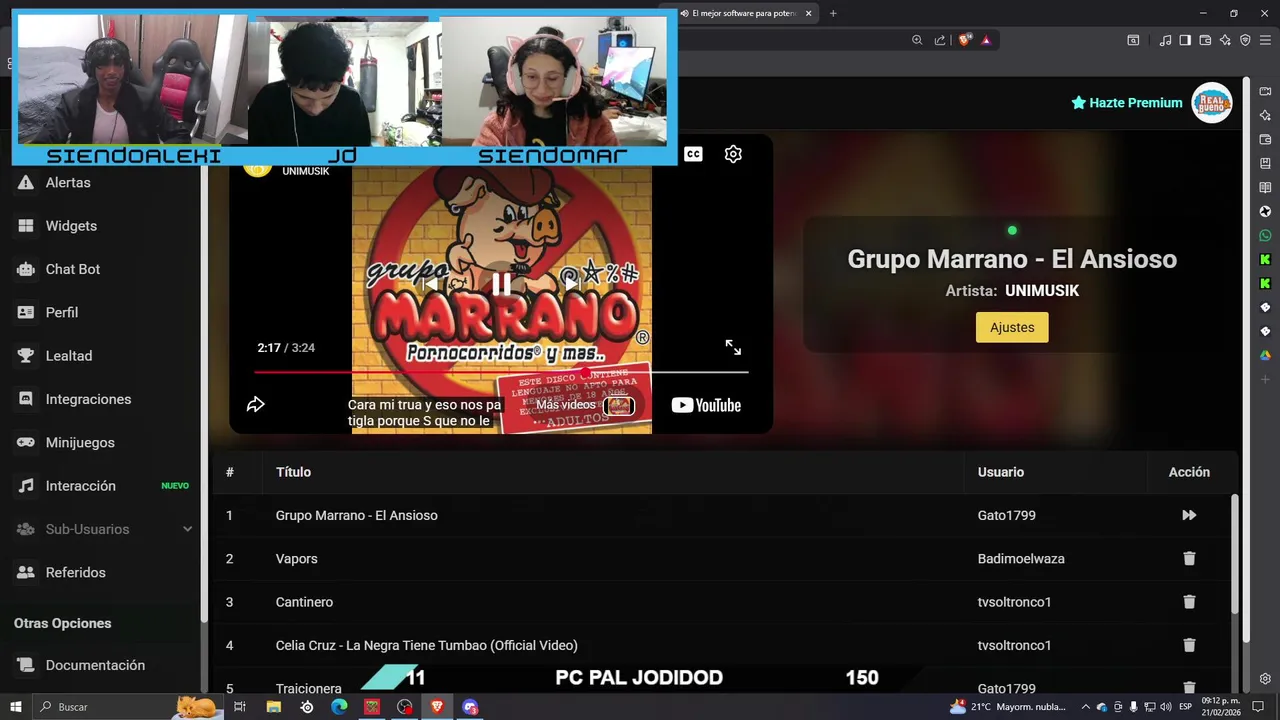Viewport: 1280px width, 720px height.
Task: Click the Hazte Premium link
Action: coord(1127,103)
